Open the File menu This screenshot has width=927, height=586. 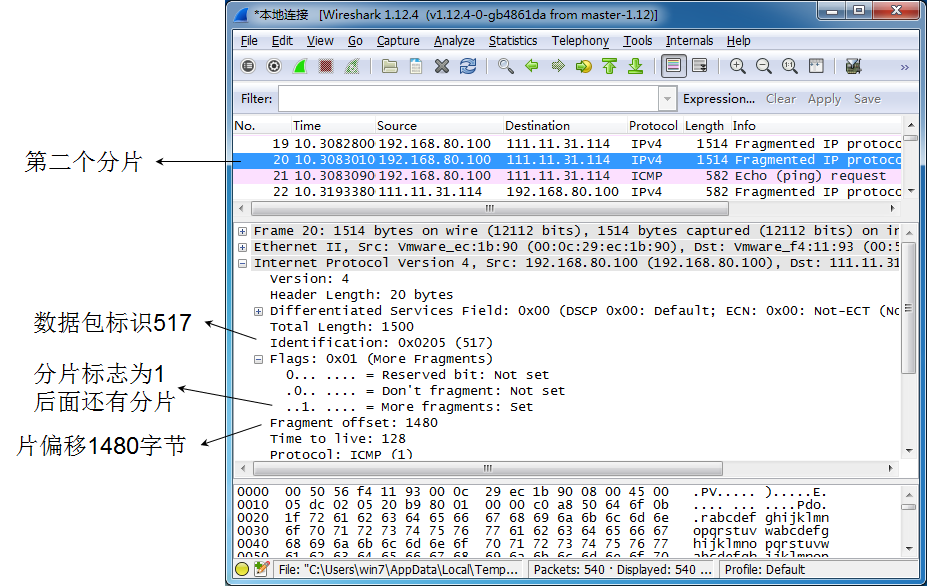(249, 41)
